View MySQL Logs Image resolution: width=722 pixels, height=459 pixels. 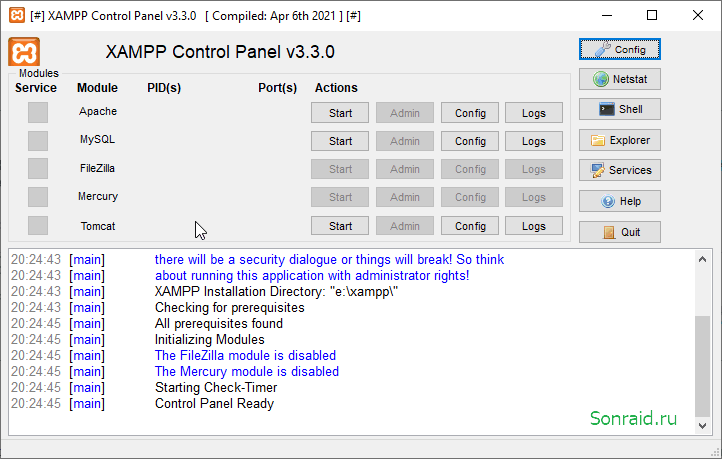click(x=534, y=141)
